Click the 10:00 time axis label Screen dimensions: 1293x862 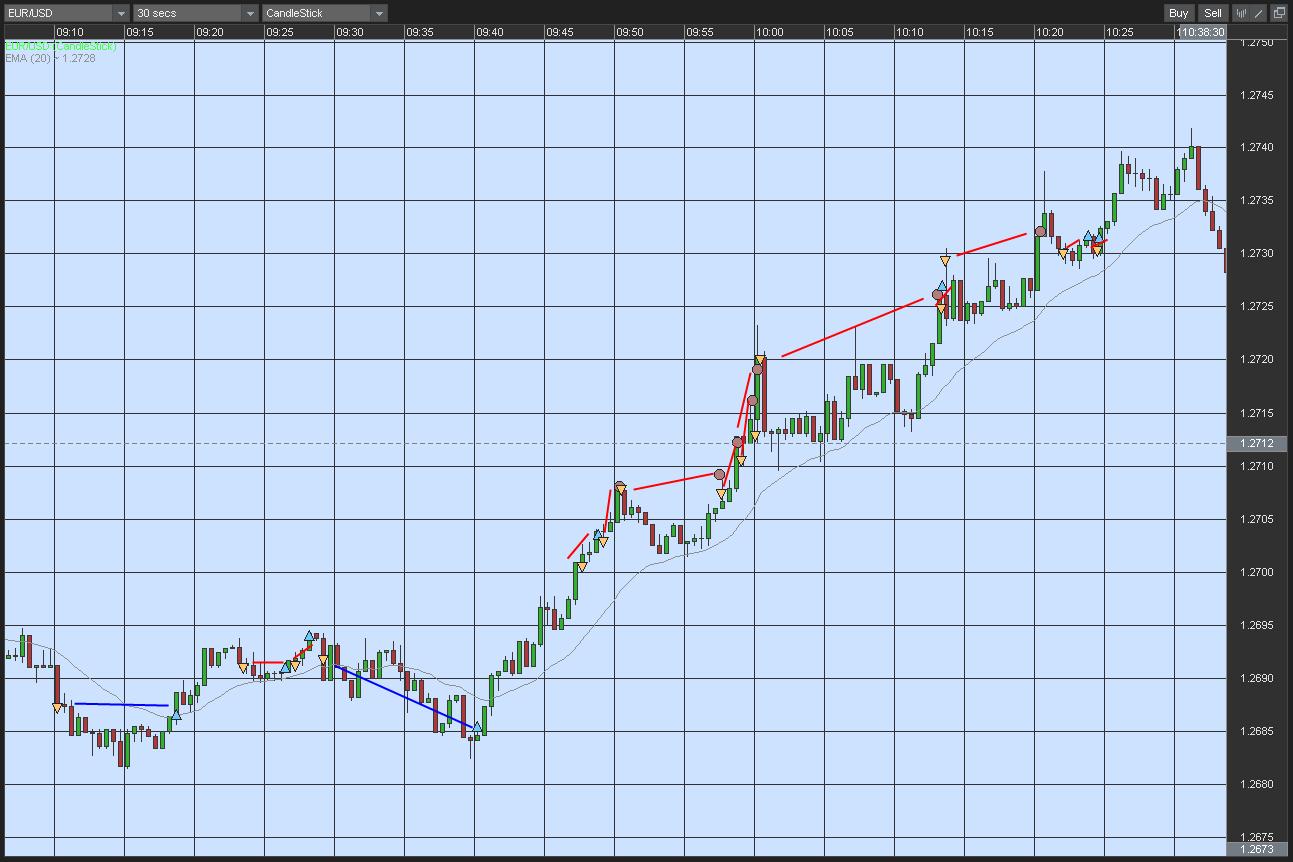point(770,32)
